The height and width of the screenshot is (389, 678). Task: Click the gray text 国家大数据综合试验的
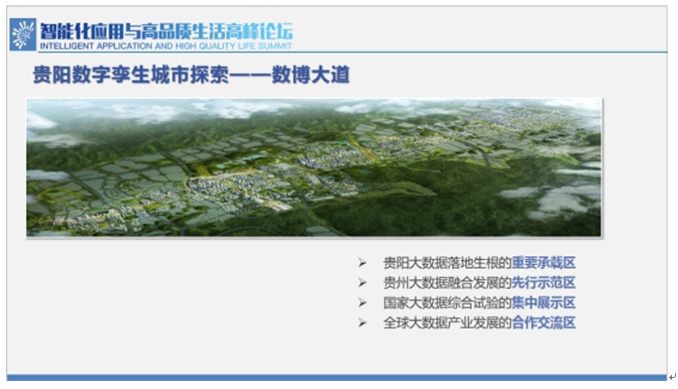point(448,303)
